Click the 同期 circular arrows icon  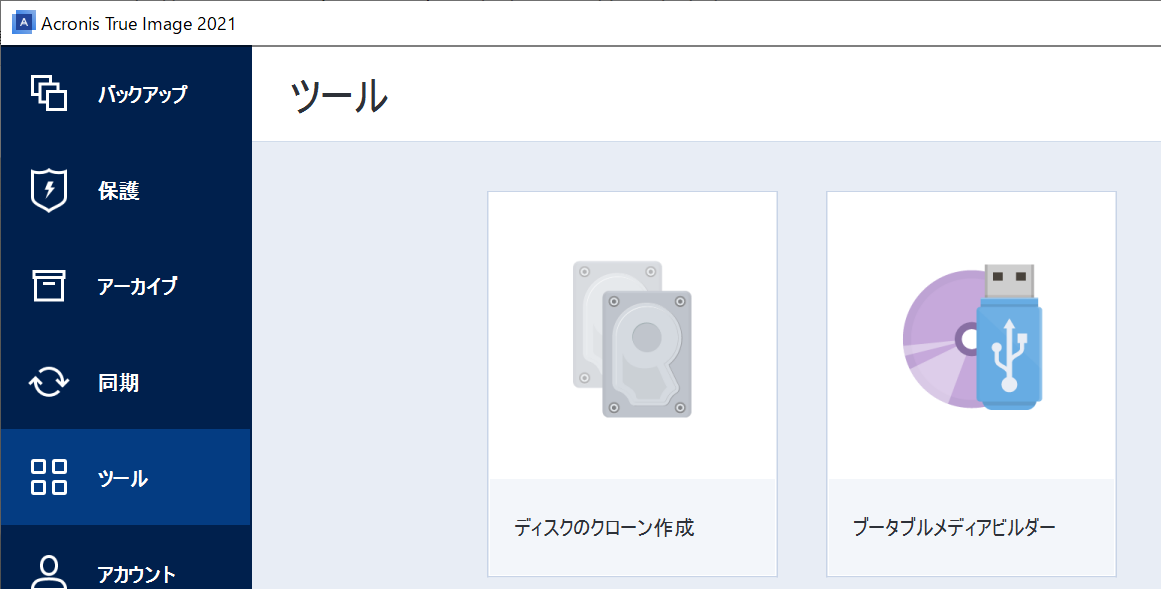click(x=49, y=382)
